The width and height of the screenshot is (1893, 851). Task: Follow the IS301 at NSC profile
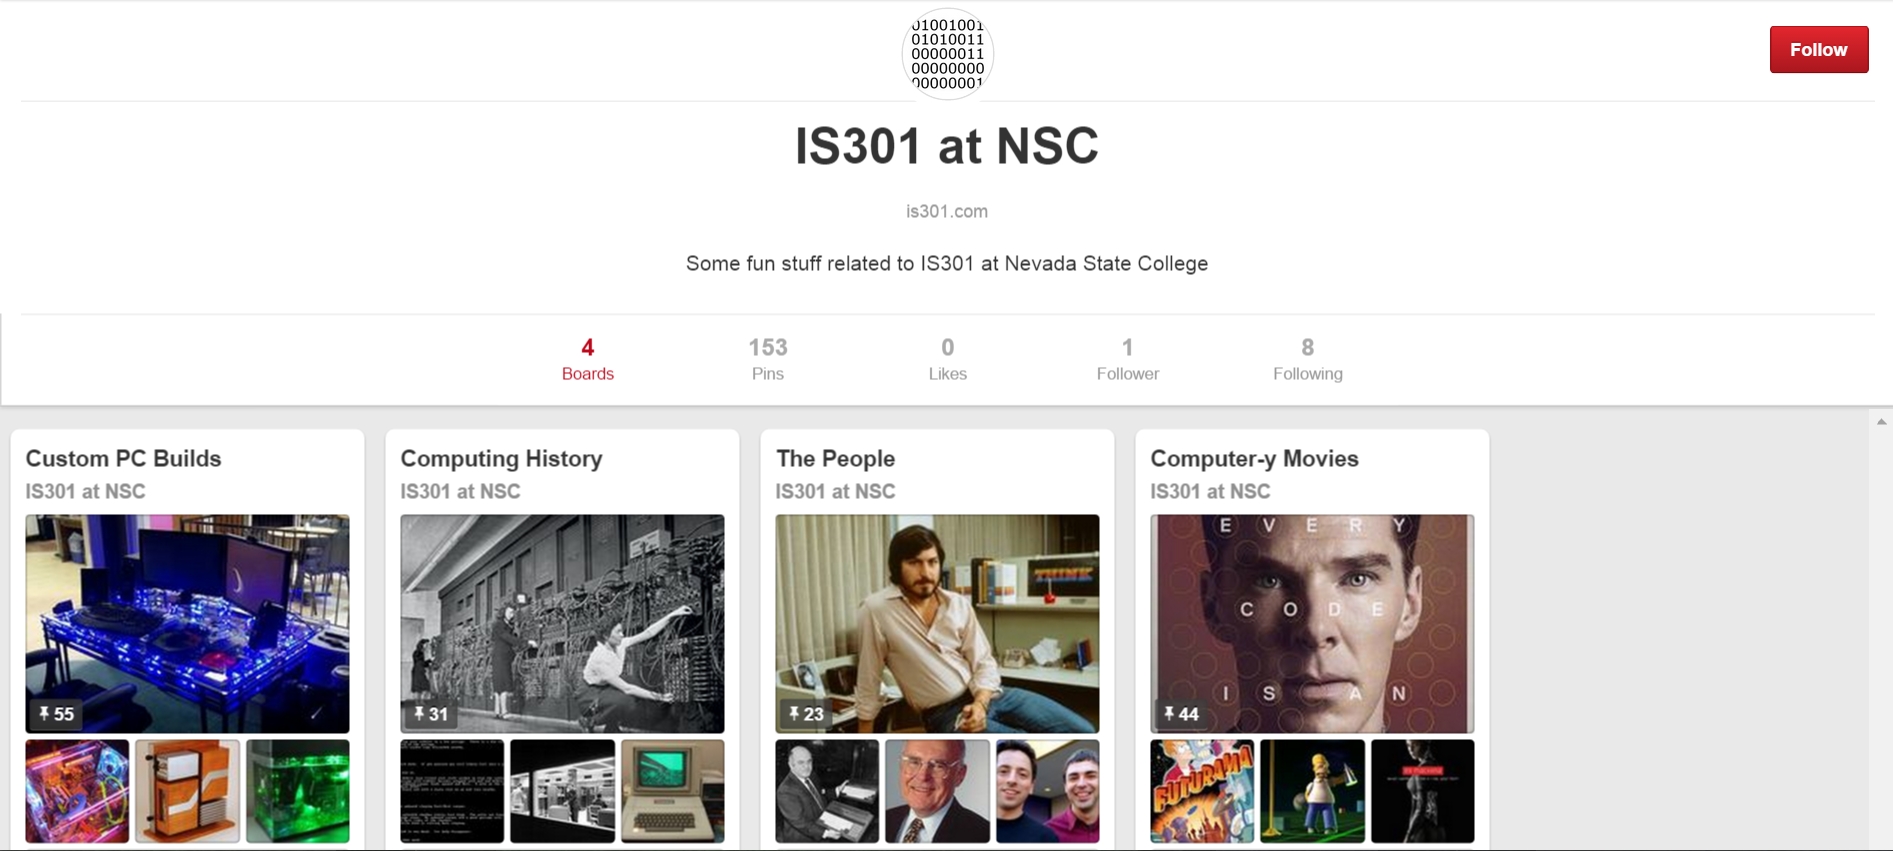click(1818, 50)
